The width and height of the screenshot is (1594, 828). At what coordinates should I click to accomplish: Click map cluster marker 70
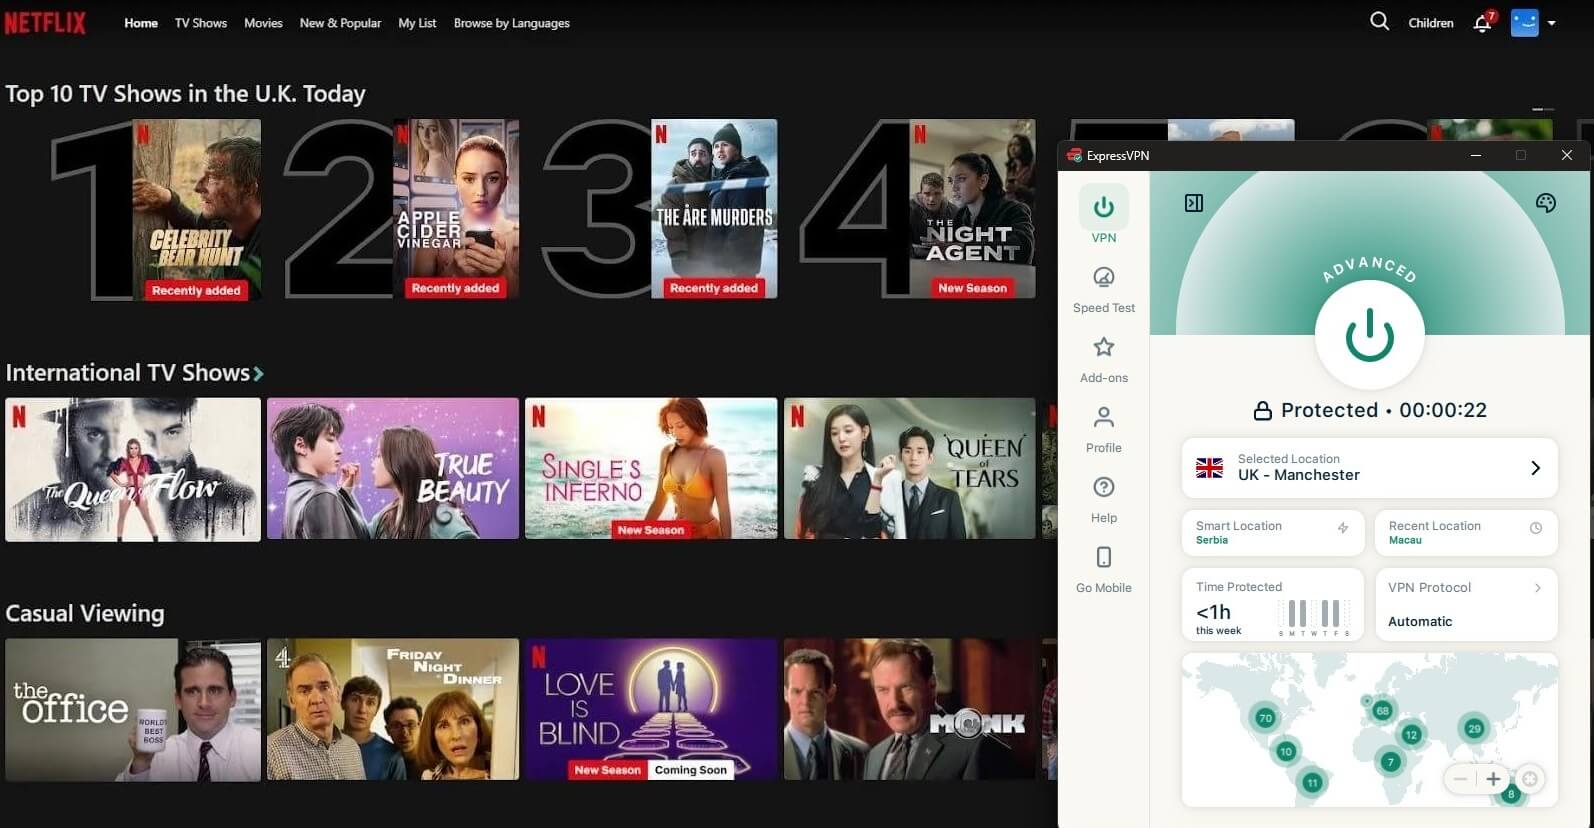pyautogui.click(x=1265, y=718)
